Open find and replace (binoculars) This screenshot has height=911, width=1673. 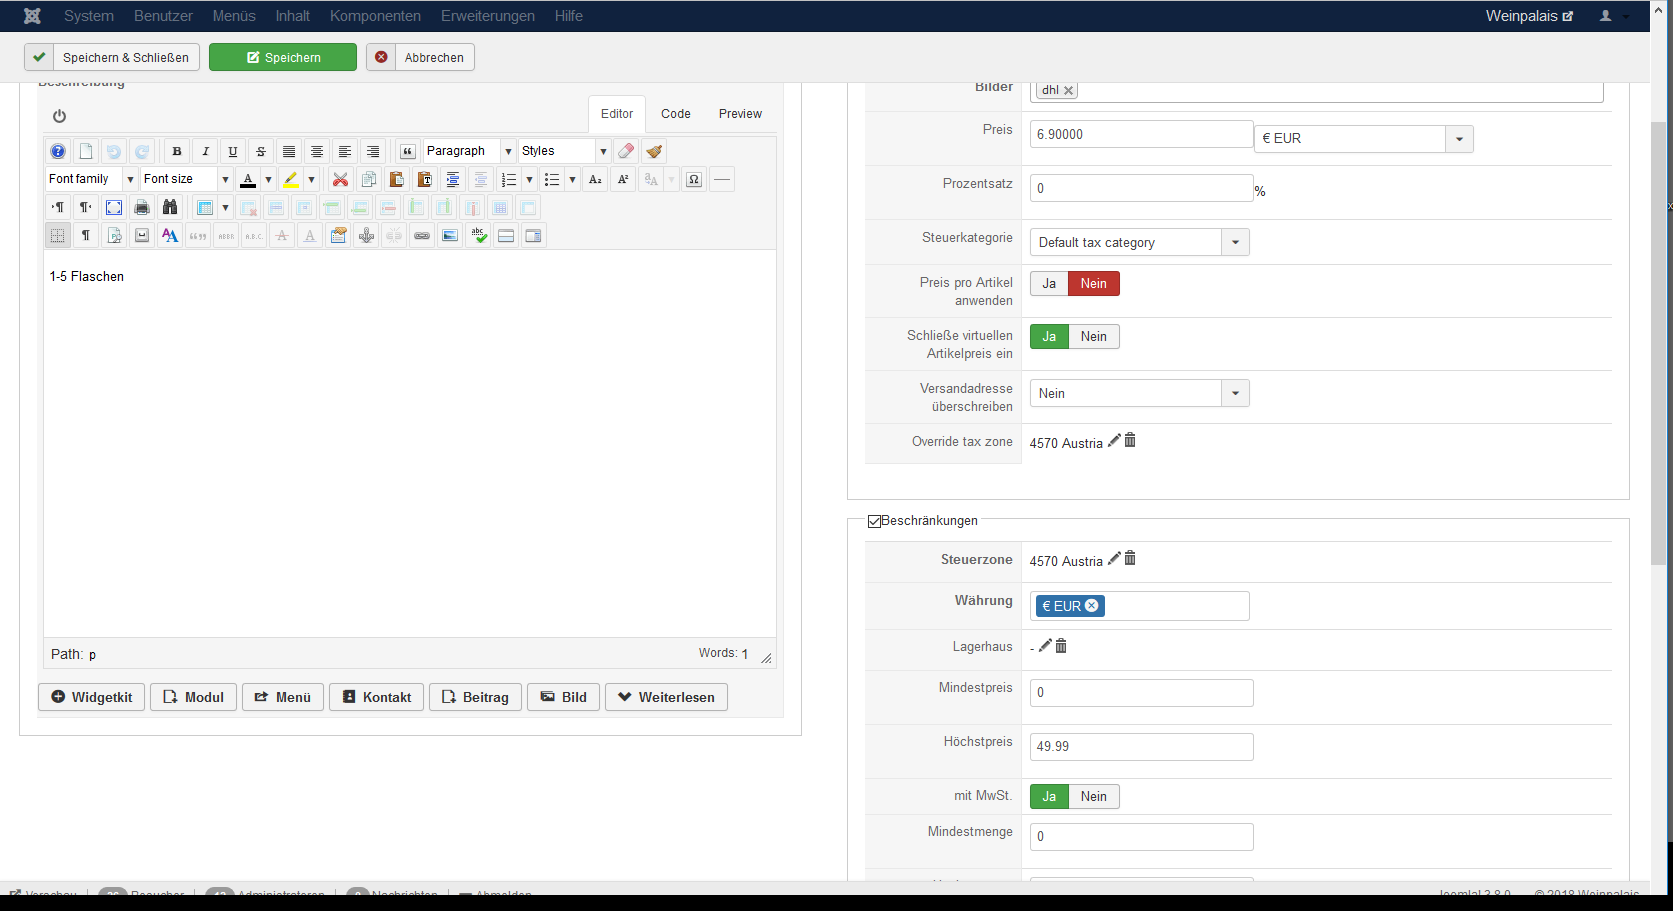(170, 207)
